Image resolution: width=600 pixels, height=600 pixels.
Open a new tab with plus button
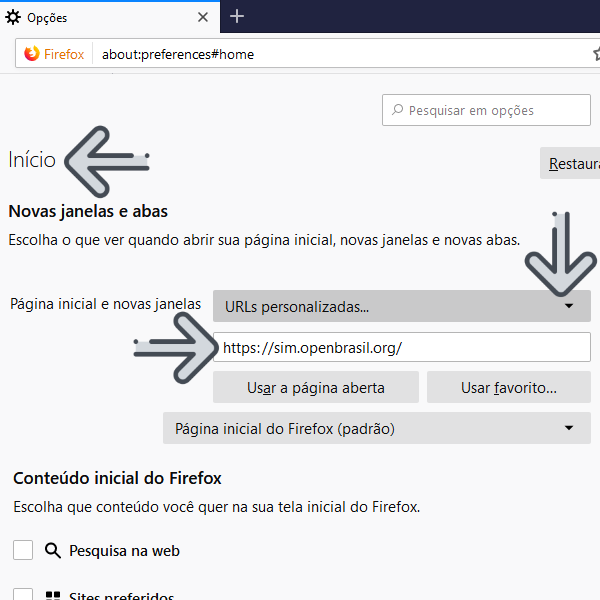(x=237, y=16)
